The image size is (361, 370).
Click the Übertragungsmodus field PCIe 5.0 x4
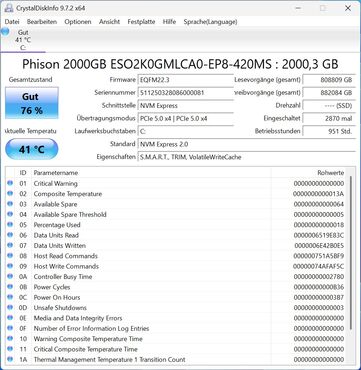click(185, 118)
